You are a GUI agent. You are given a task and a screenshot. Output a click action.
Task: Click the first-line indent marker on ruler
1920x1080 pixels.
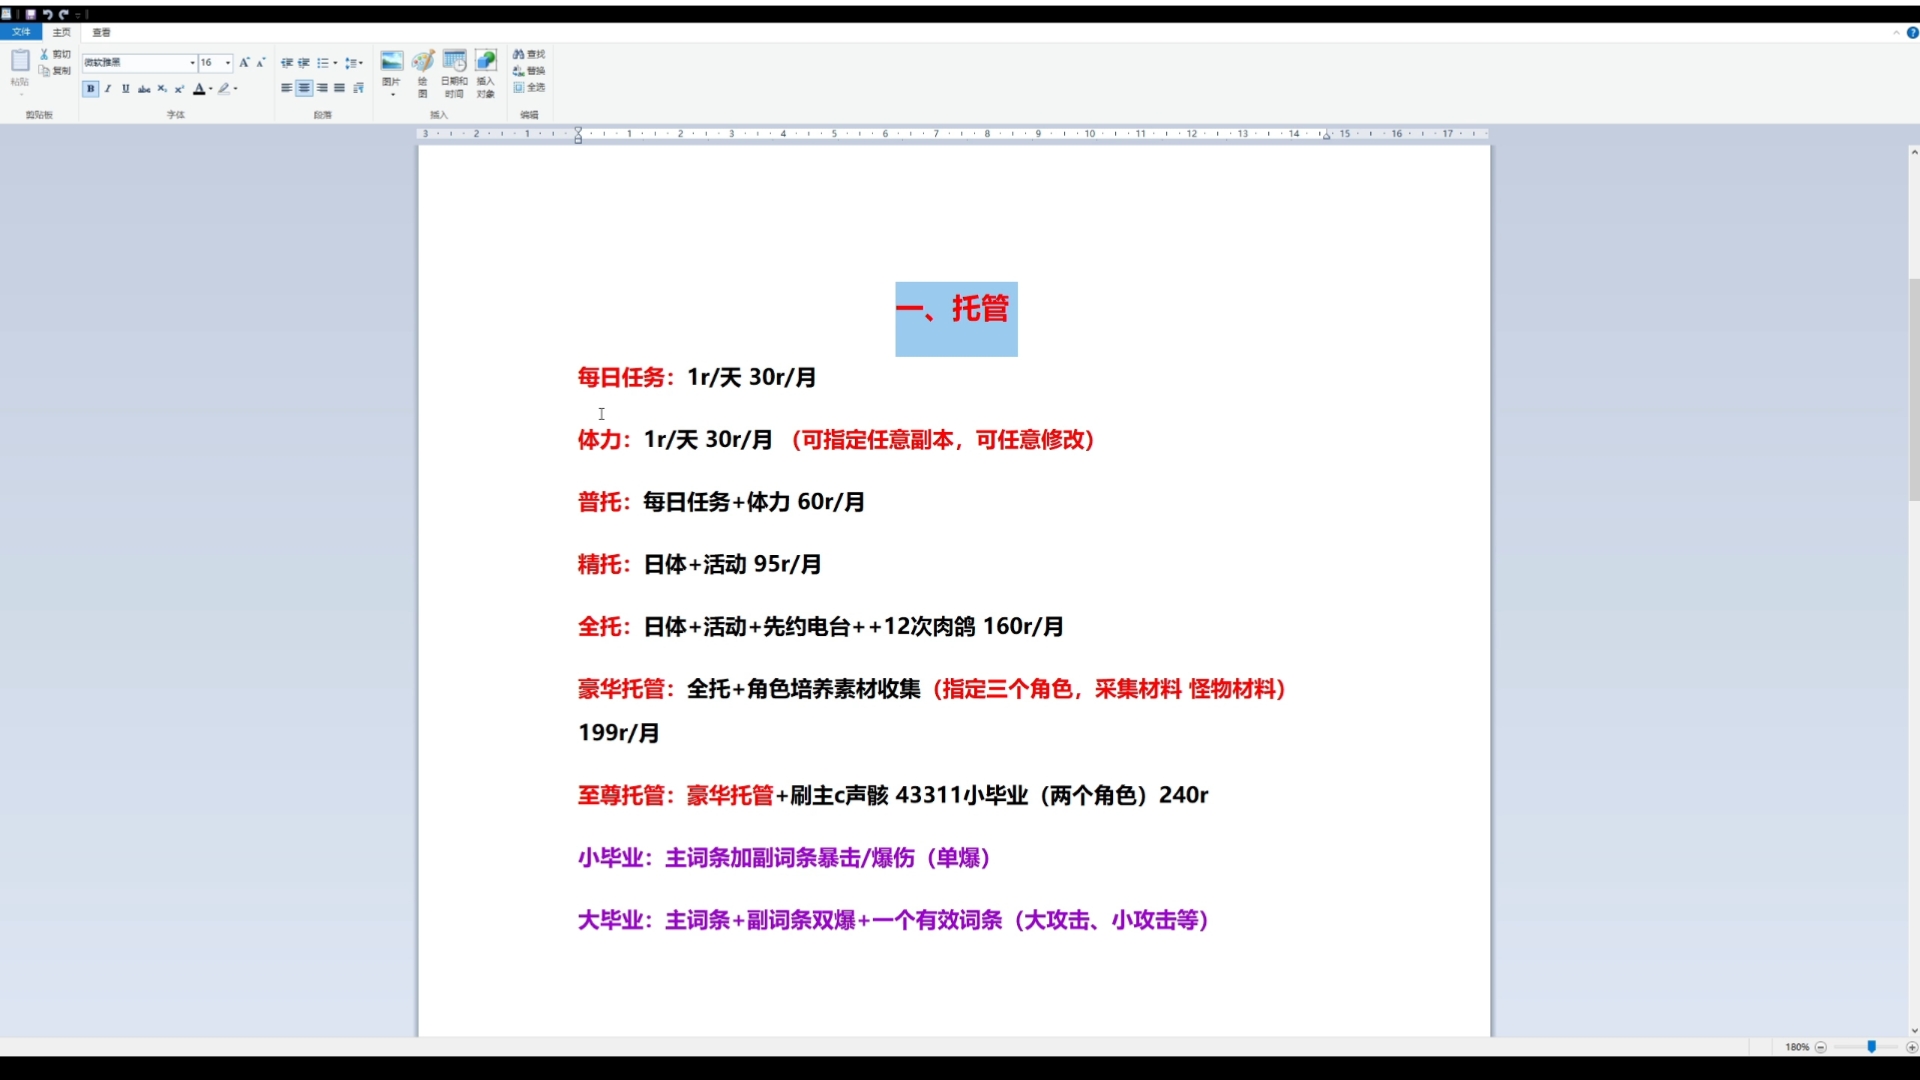point(578,130)
